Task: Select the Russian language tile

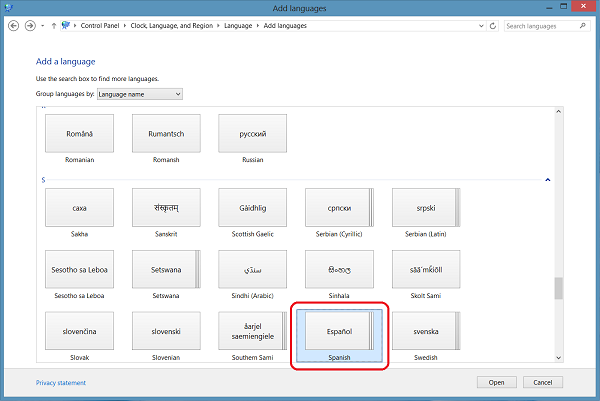Action: [x=252, y=133]
